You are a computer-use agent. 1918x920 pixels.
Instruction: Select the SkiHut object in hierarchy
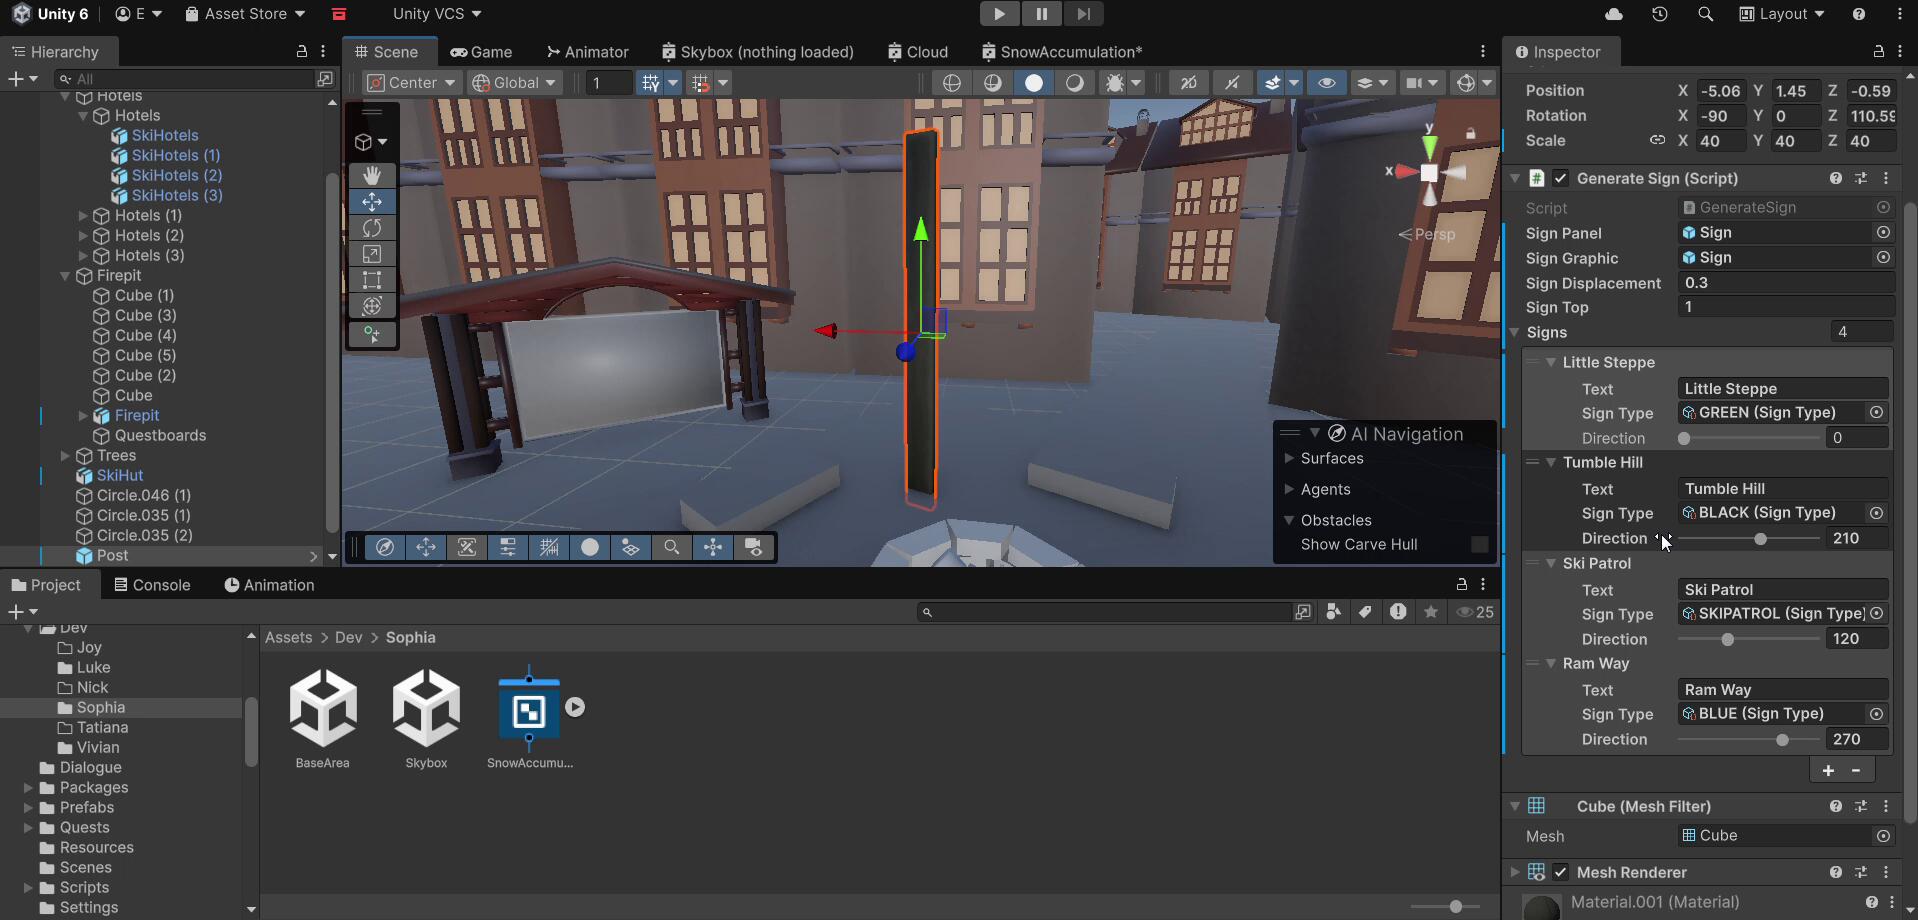pyautogui.click(x=120, y=475)
